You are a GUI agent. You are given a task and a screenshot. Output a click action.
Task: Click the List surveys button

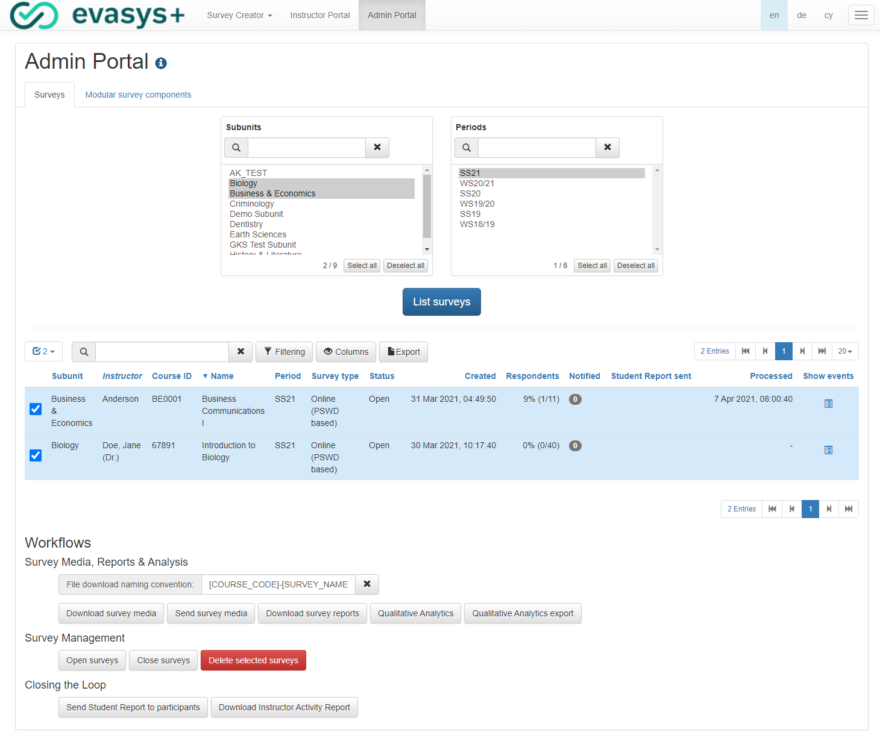[x=441, y=301]
